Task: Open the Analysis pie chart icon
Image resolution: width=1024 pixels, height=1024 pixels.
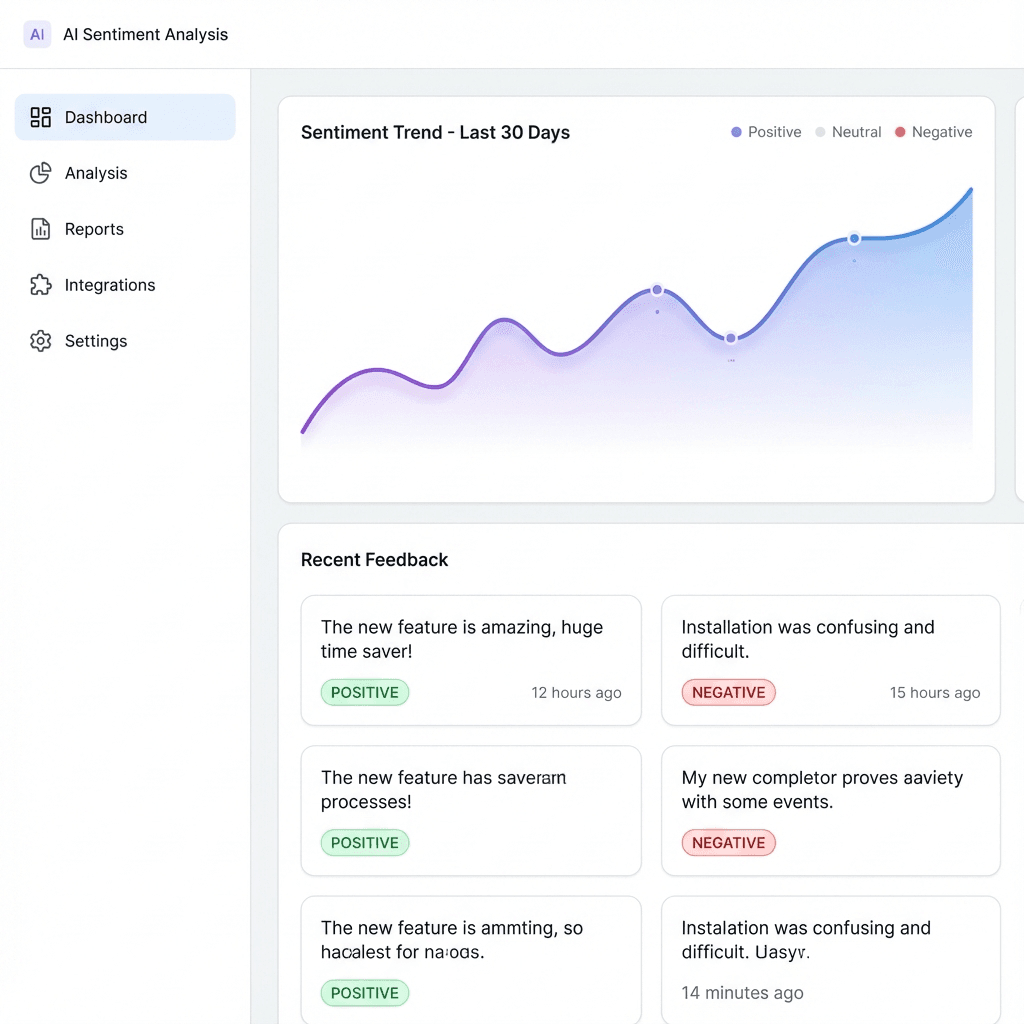Action: pyautogui.click(x=40, y=173)
